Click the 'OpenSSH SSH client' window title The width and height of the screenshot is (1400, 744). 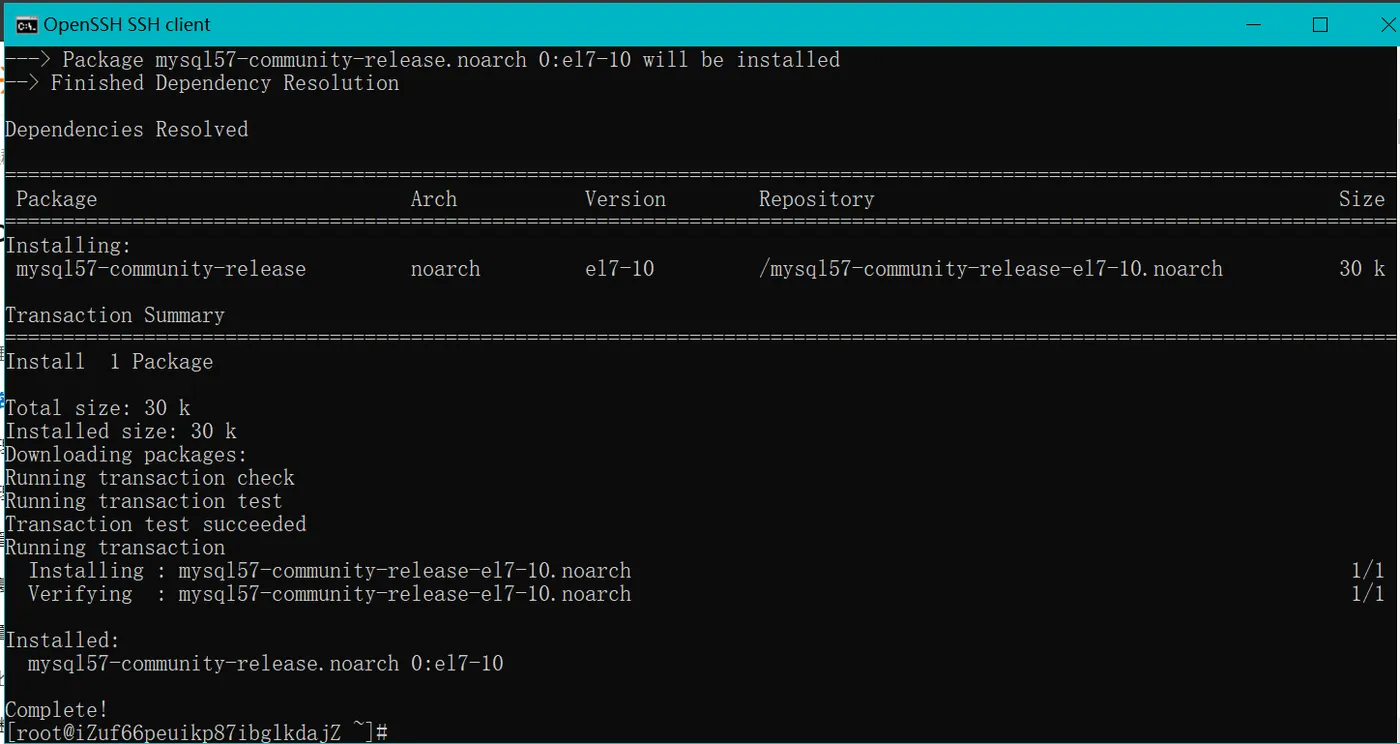tap(128, 25)
